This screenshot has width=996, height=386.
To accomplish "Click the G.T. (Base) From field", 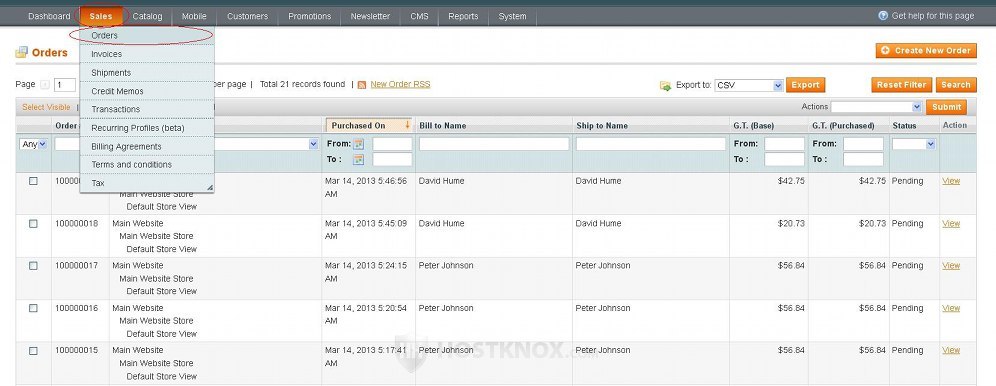I will pyautogui.click(x=784, y=144).
